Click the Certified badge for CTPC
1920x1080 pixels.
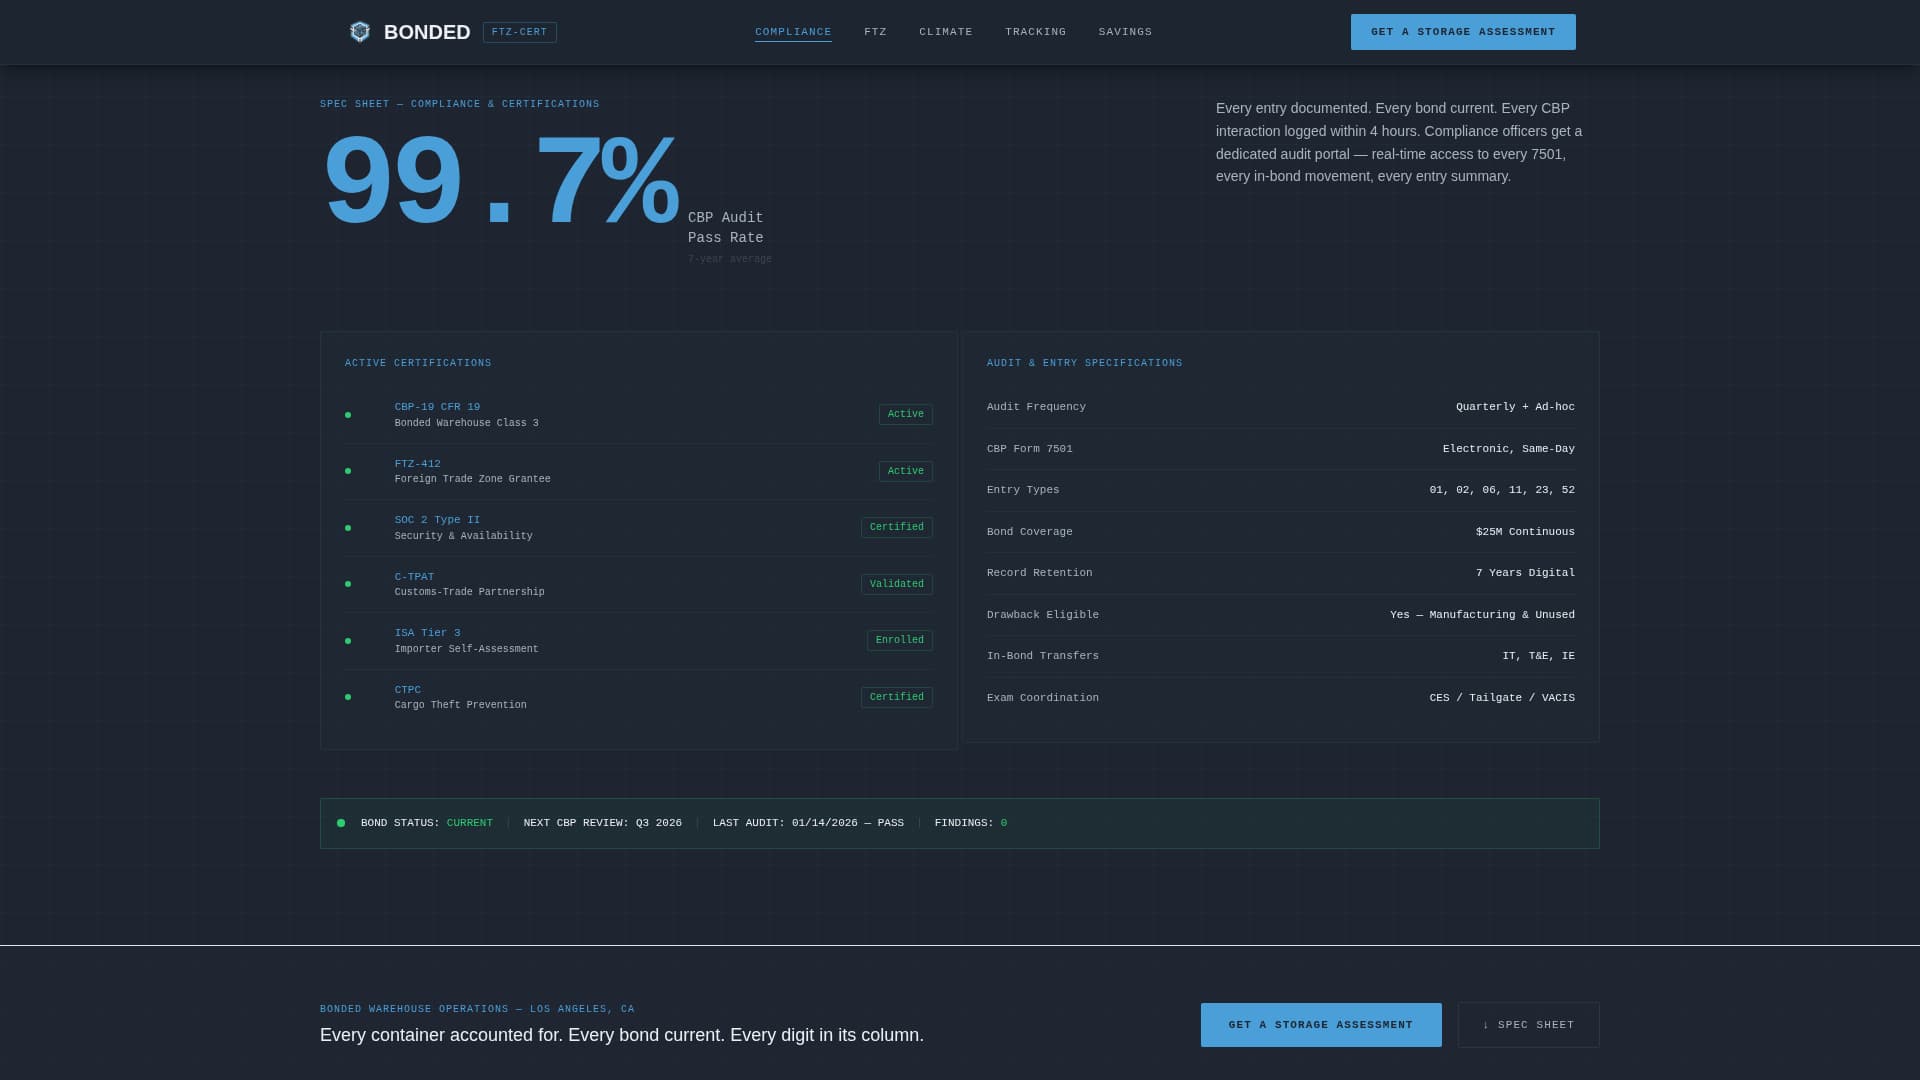pyautogui.click(x=896, y=697)
